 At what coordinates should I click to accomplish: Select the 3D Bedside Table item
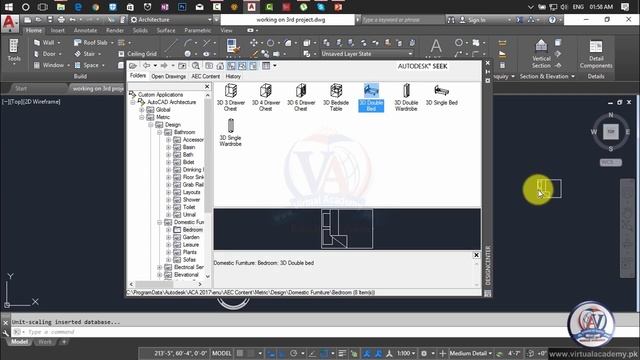point(336,97)
